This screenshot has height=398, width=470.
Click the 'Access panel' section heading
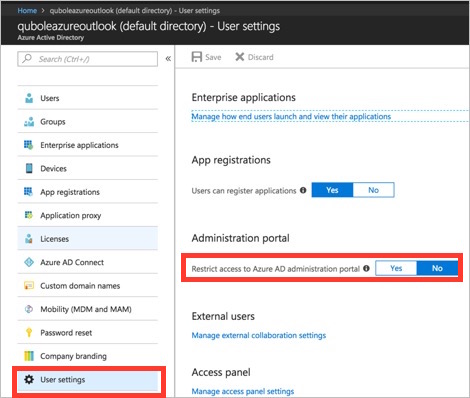221,372
